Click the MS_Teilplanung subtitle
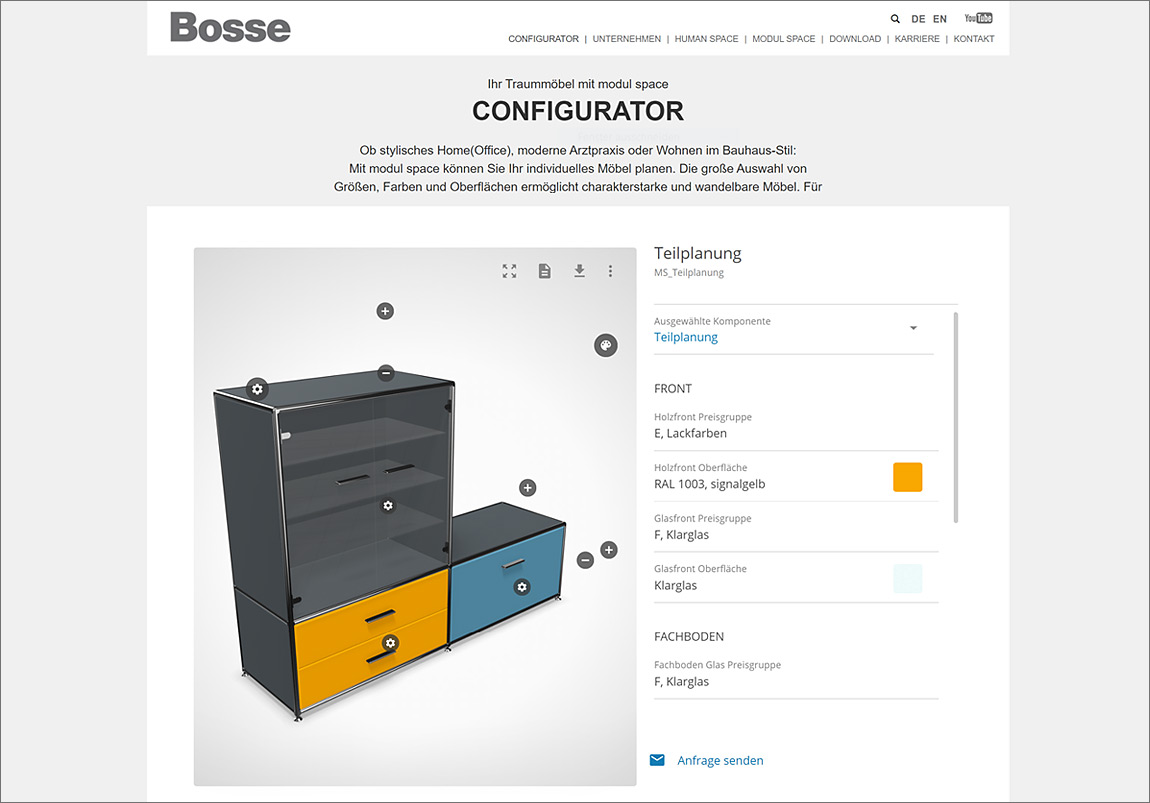Viewport: 1150px width, 803px height. click(x=689, y=273)
